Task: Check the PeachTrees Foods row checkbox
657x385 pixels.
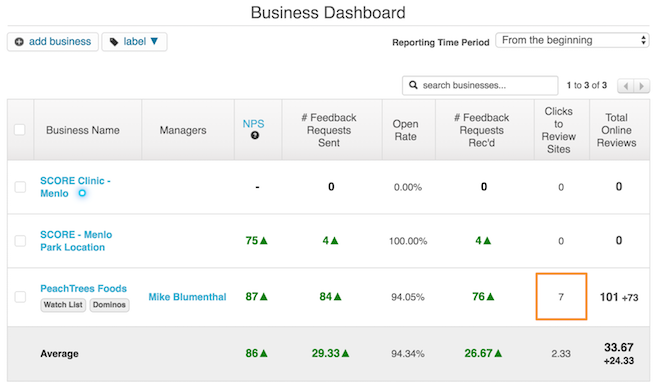Action: [x=20, y=297]
